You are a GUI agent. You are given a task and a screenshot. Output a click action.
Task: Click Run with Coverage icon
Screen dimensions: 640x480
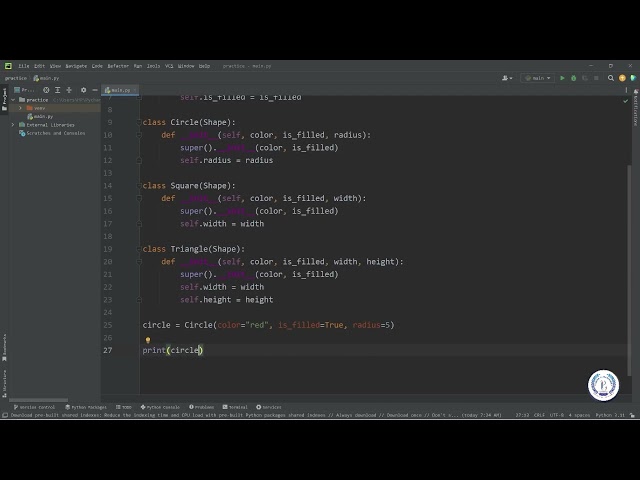[585, 78]
